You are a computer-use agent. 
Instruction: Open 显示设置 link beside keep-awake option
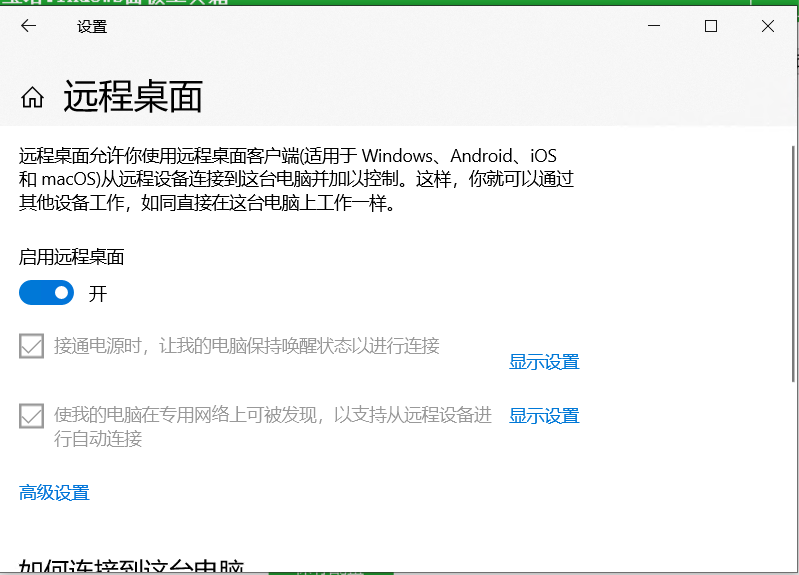click(x=544, y=362)
